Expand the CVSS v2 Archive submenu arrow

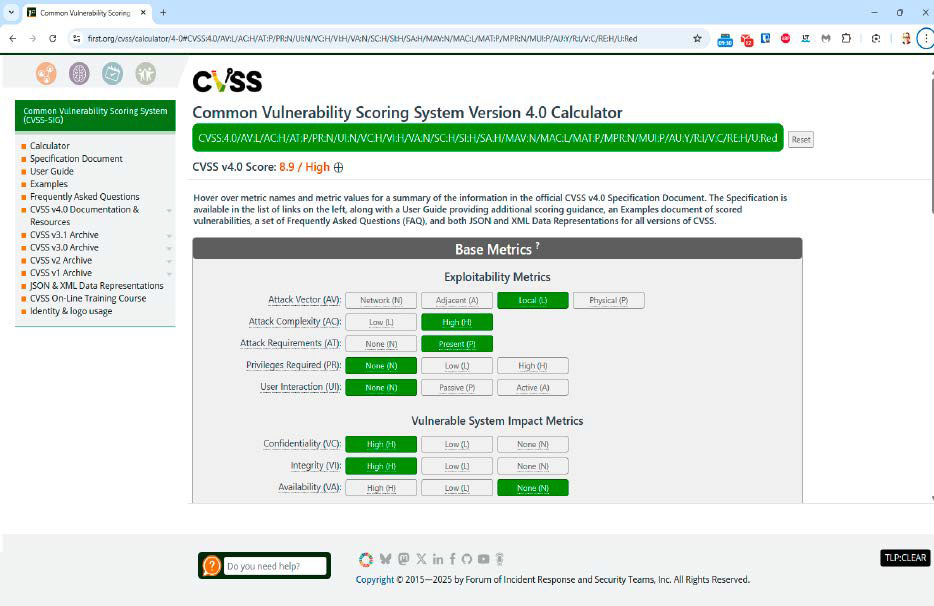[x=169, y=261]
